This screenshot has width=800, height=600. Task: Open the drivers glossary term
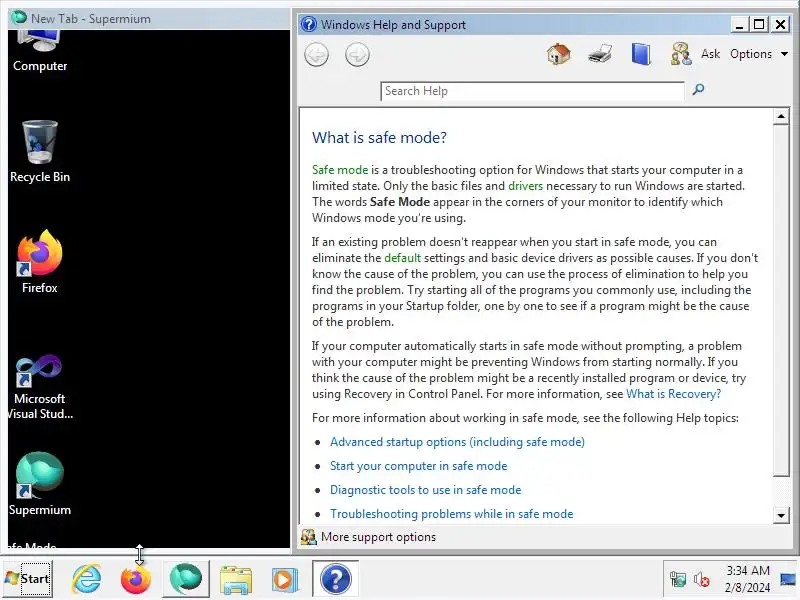[526, 186]
